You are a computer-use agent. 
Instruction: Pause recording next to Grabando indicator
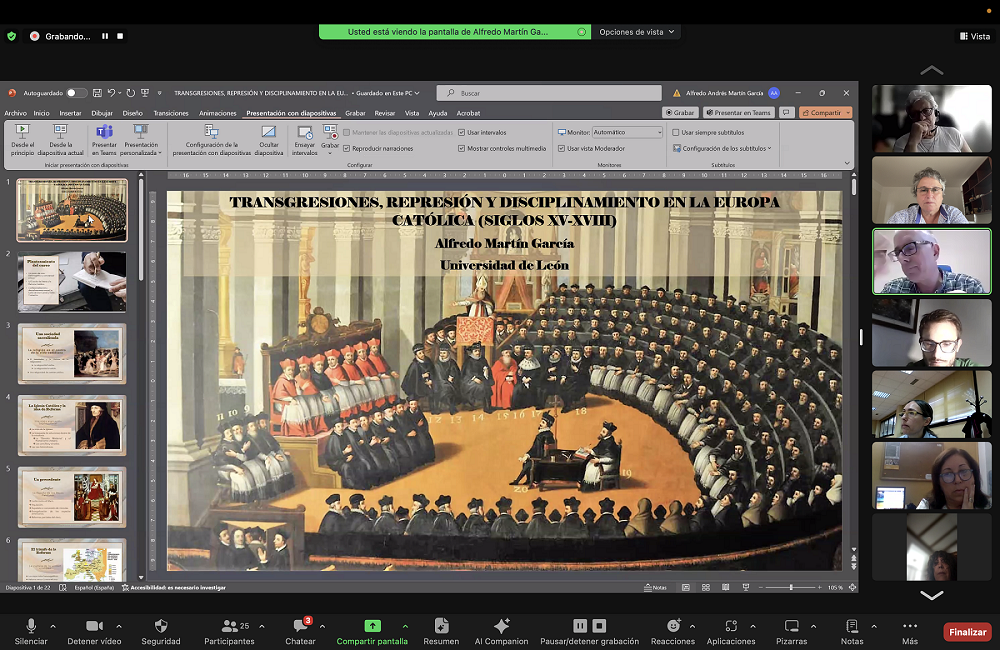pyautogui.click(x=105, y=36)
